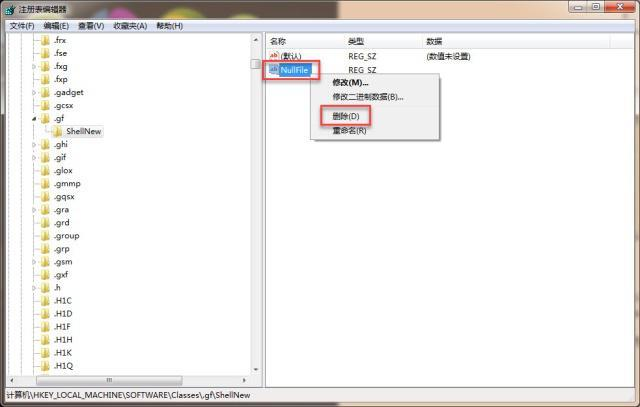The width and height of the screenshot is (640, 407).
Task: Select the .H1C key folder icon
Action: (45, 301)
